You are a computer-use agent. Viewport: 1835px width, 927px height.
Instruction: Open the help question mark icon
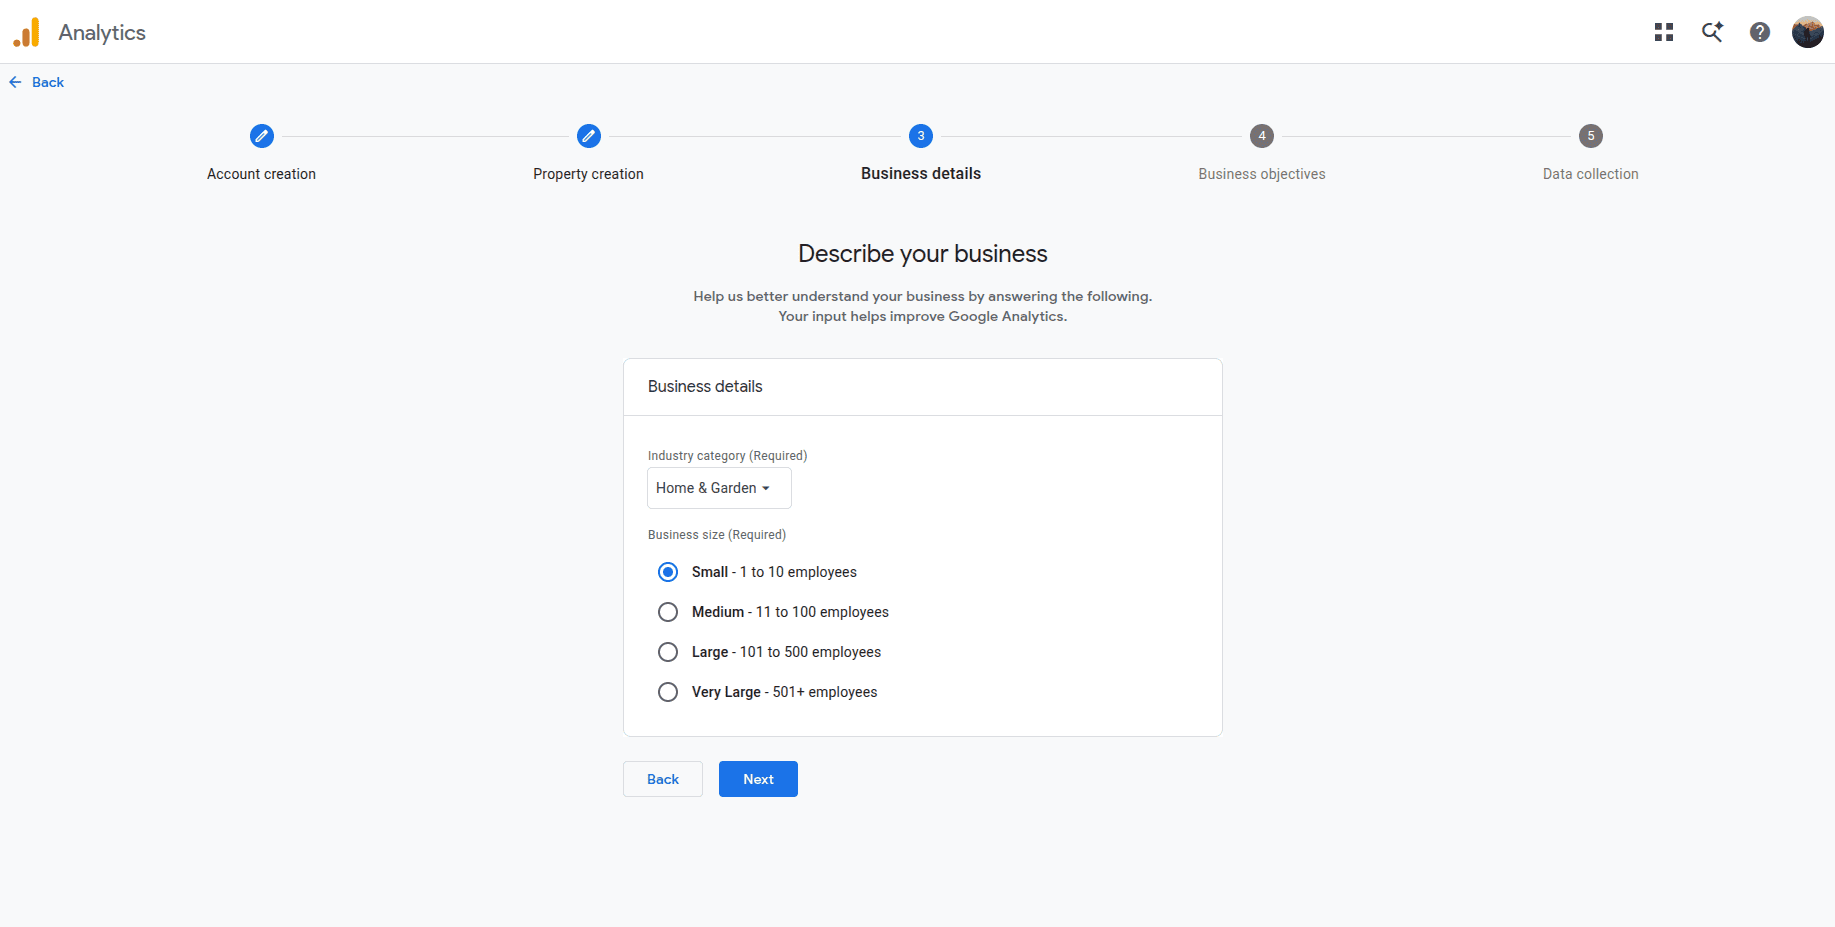[1760, 32]
